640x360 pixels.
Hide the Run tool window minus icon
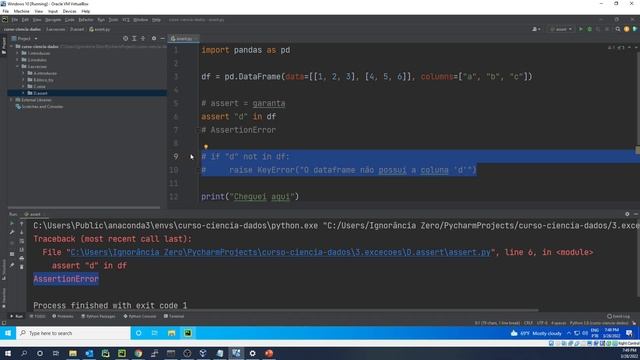[x=636, y=214]
